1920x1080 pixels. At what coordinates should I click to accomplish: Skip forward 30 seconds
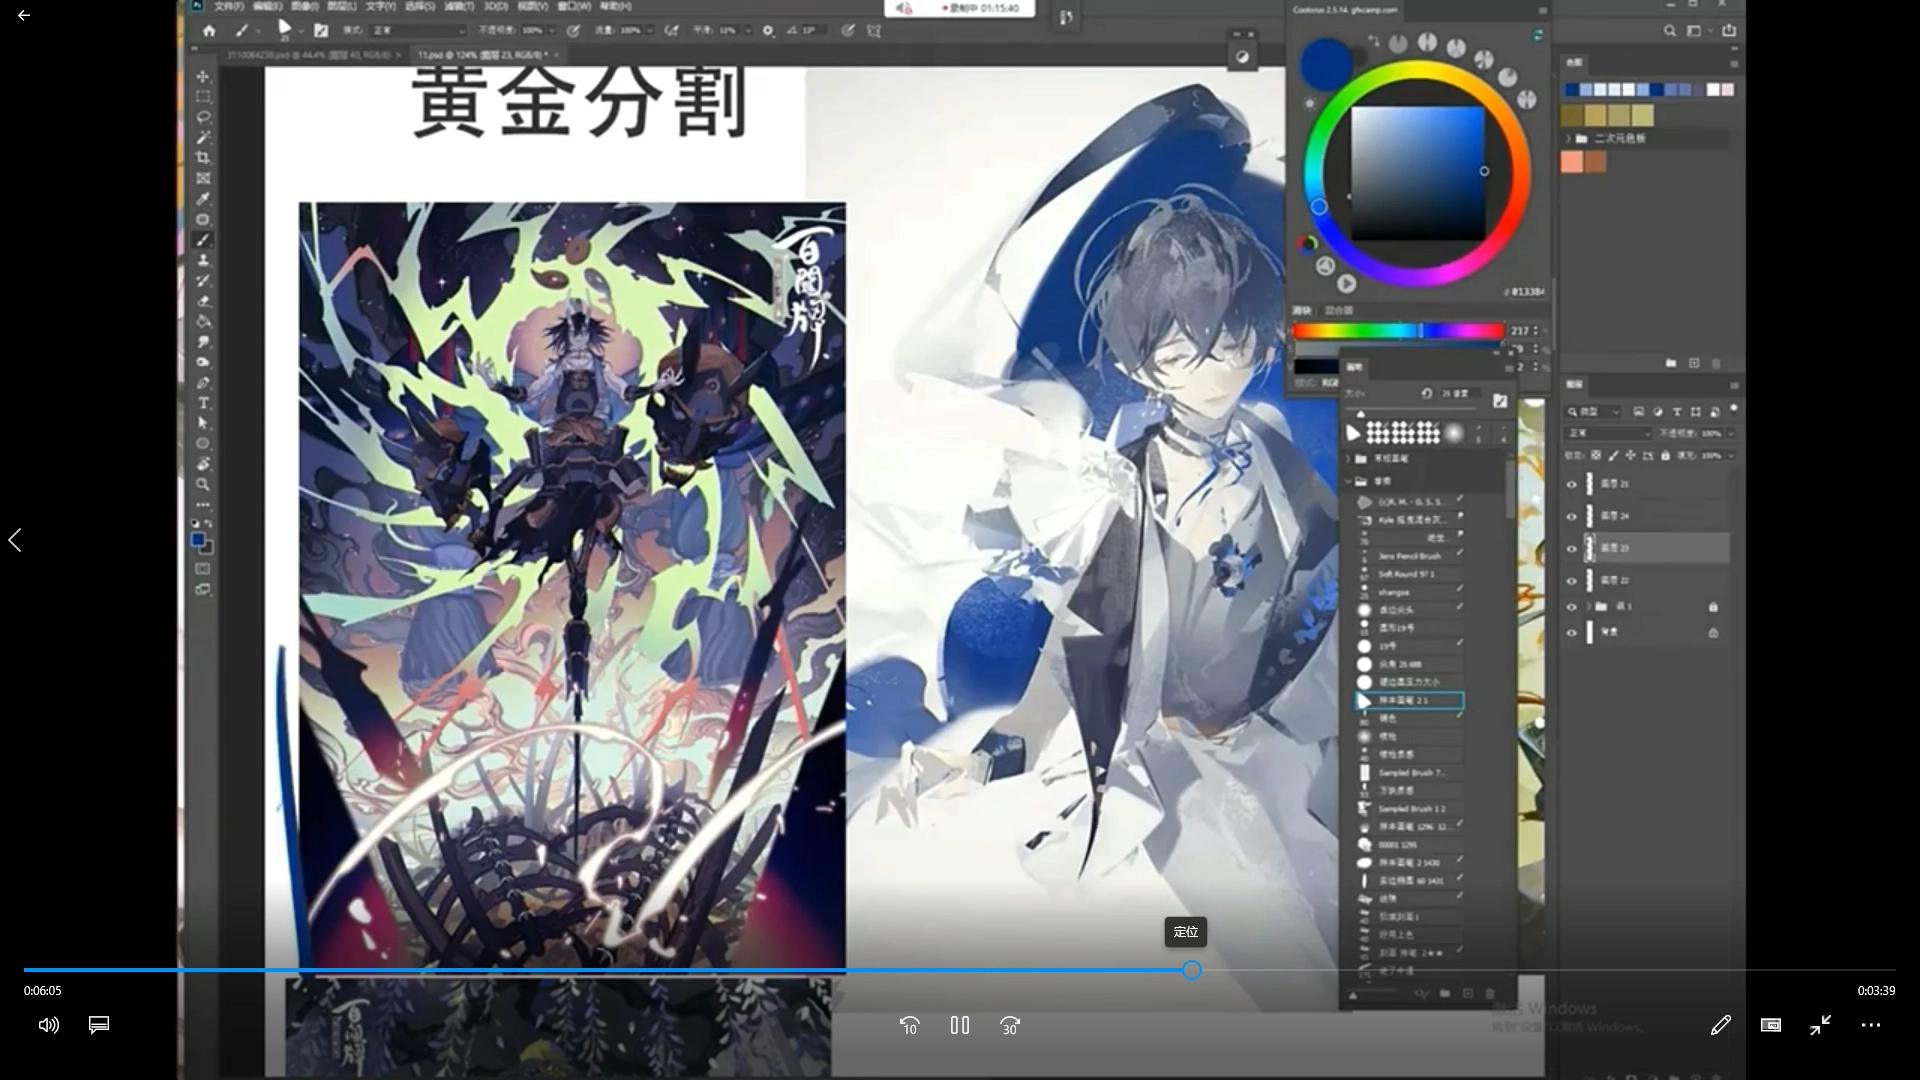pyautogui.click(x=1010, y=1025)
